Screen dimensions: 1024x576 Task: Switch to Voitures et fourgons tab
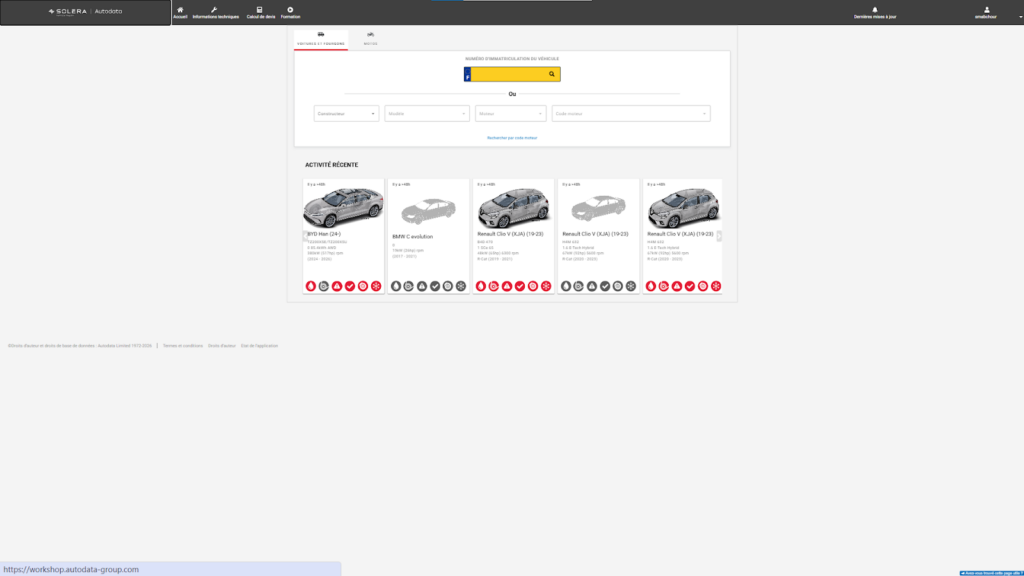(x=321, y=39)
